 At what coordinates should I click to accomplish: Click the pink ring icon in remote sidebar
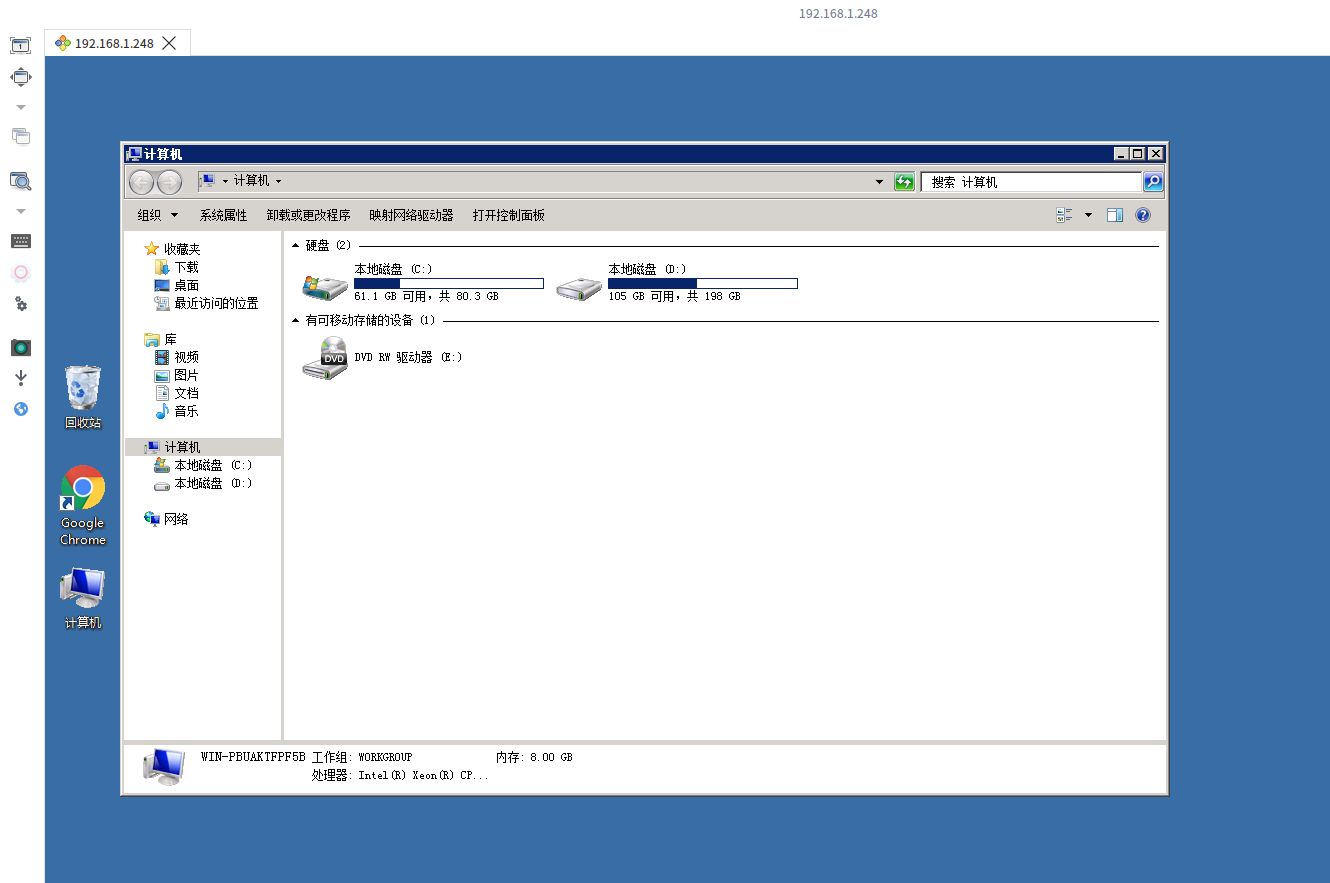[x=21, y=273]
